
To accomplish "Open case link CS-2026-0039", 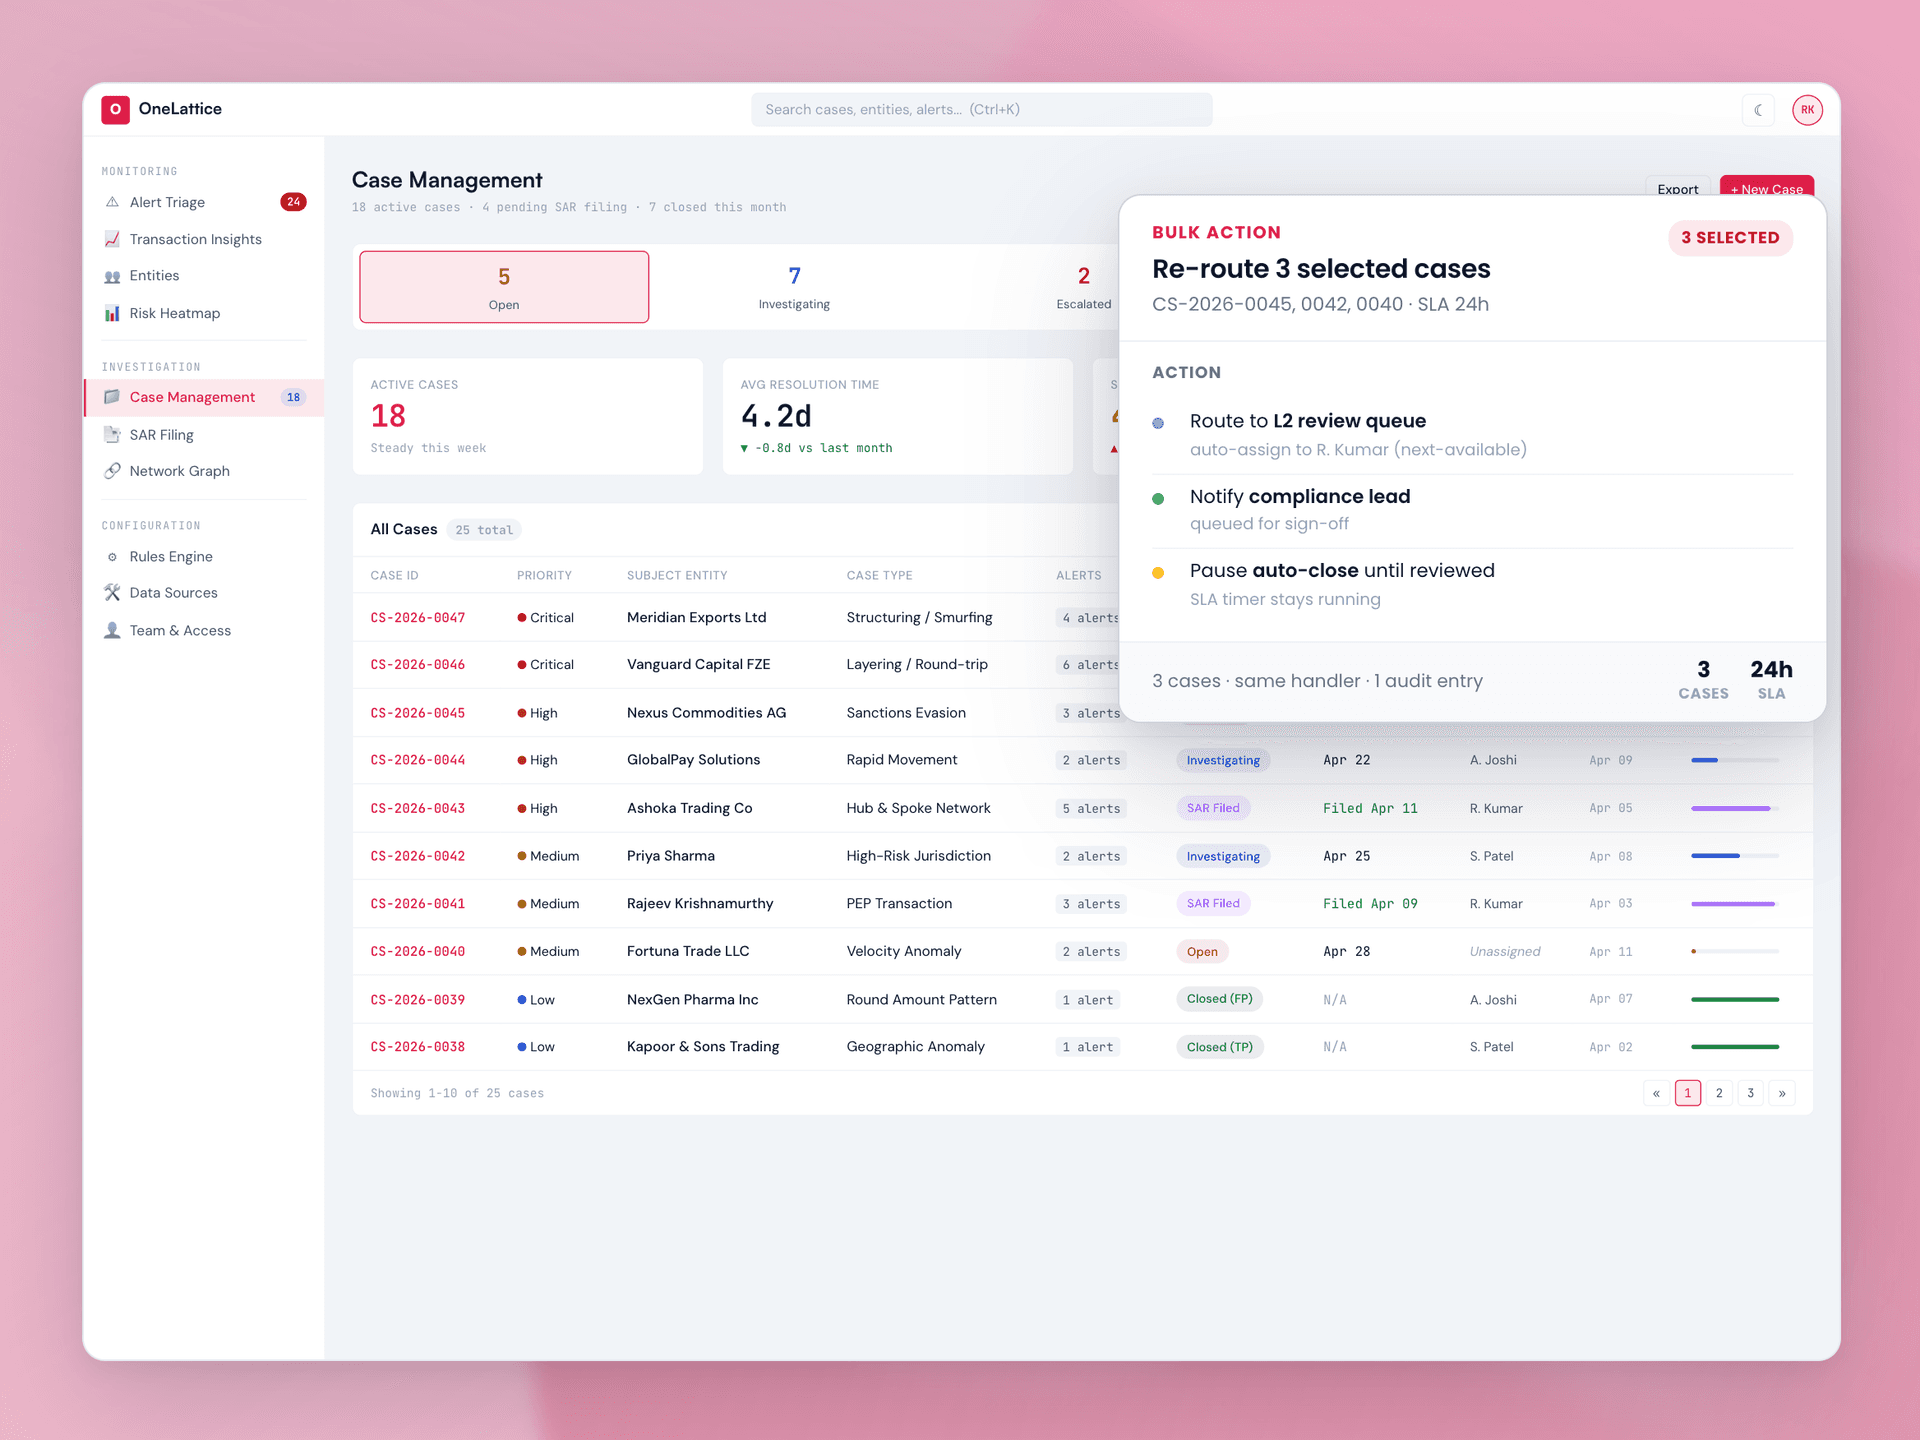I will [418, 999].
